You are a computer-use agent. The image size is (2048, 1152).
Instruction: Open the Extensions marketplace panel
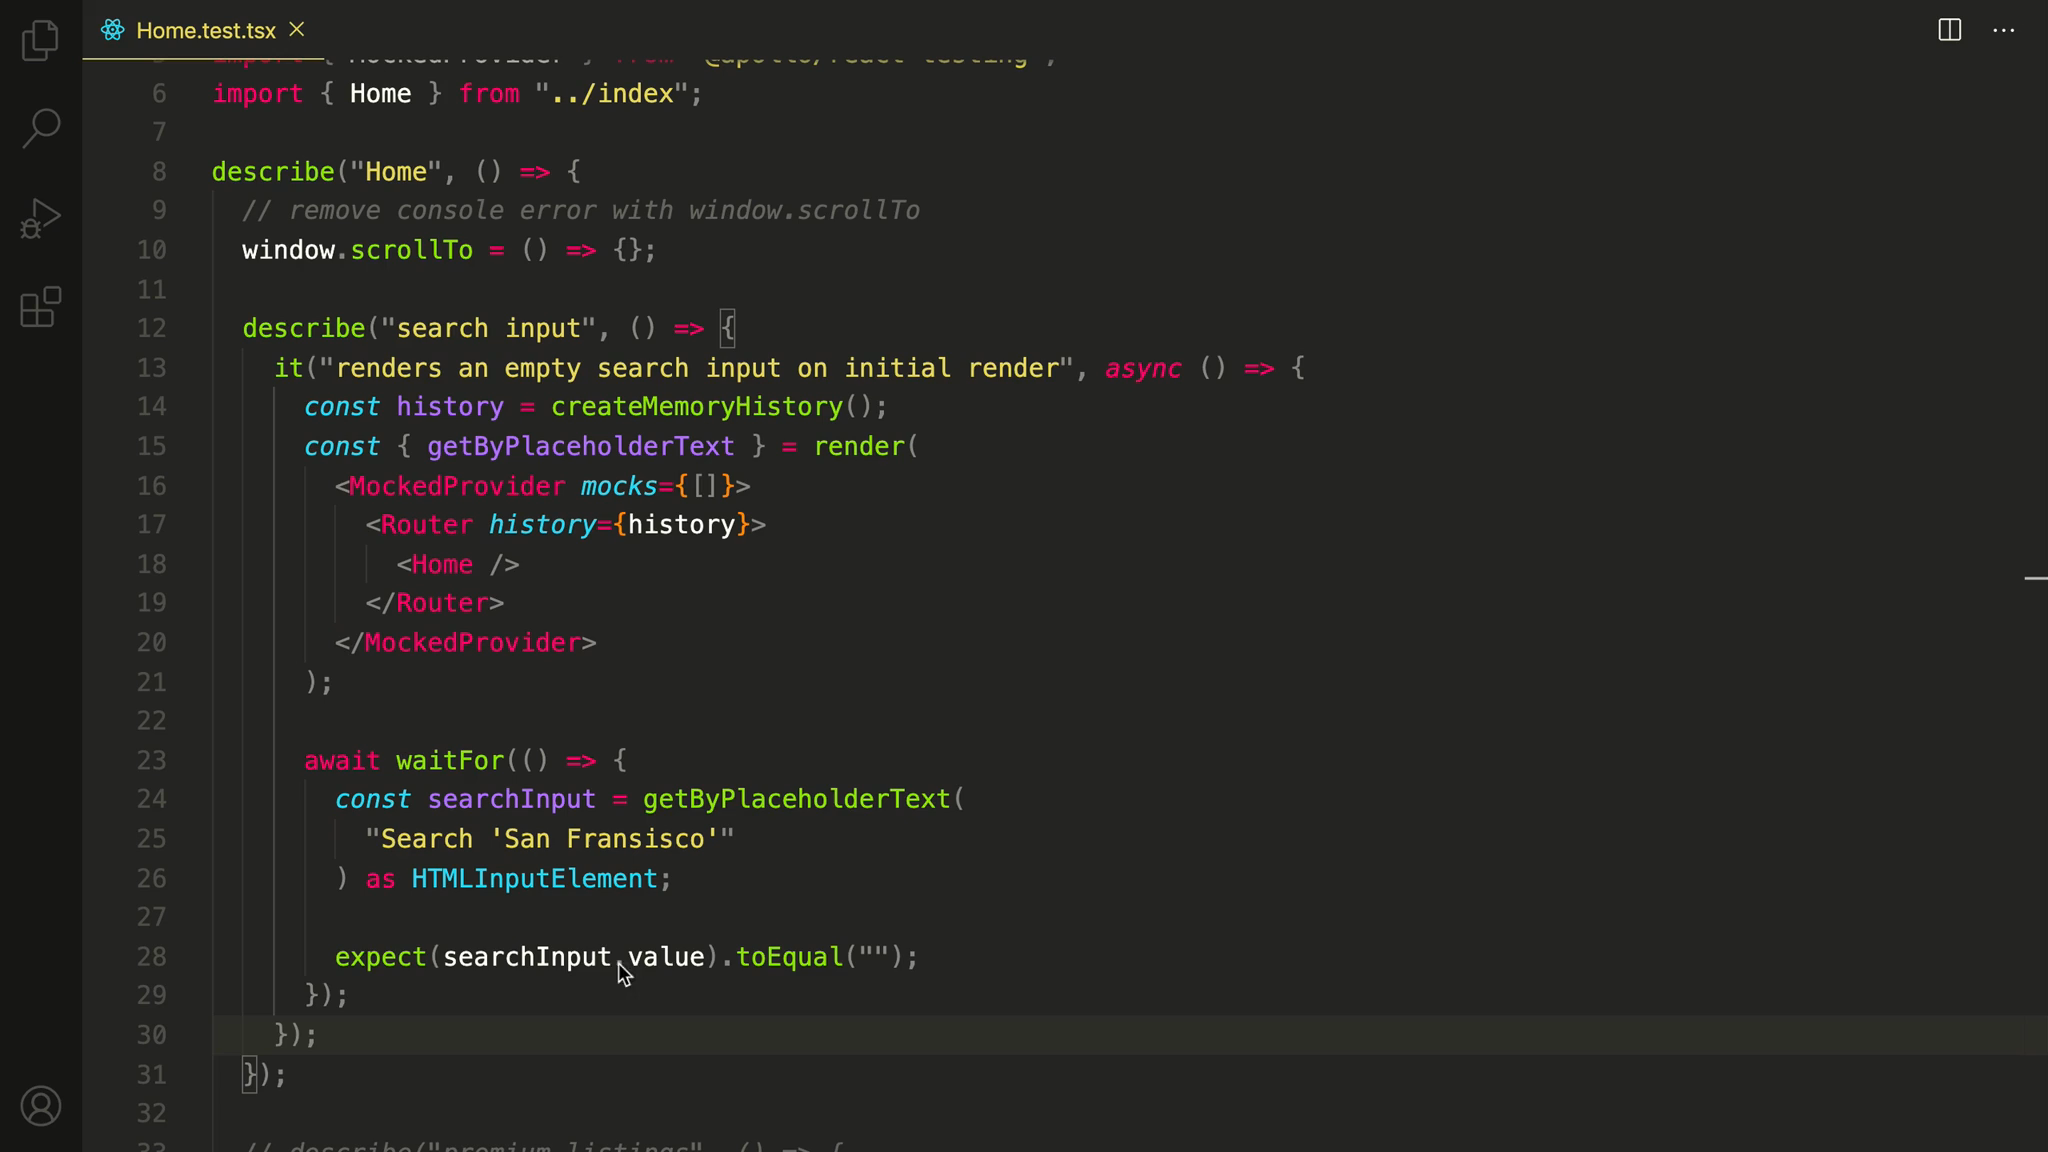click(x=40, y=307)
